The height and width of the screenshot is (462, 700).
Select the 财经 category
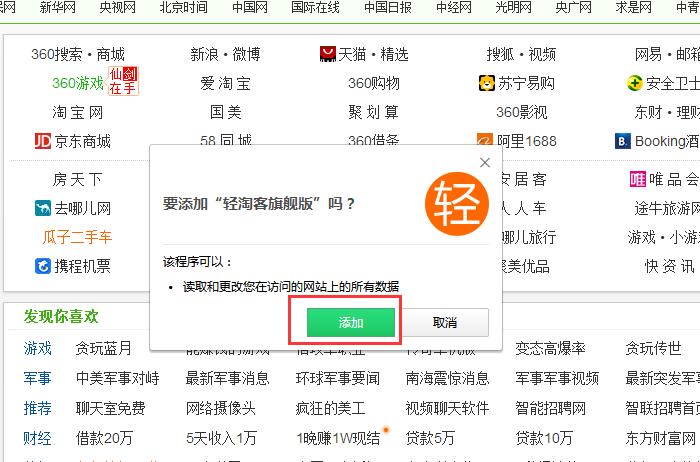(38, 438)
